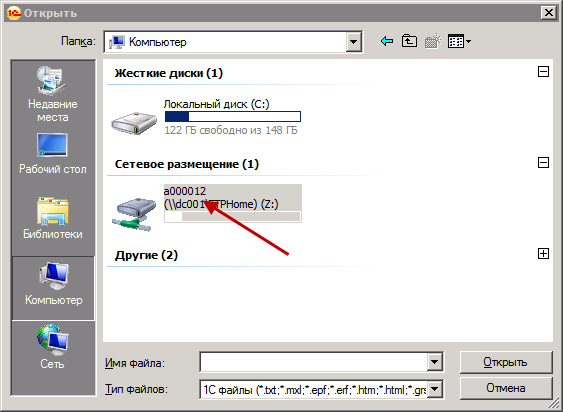Screen dimensions: 563x412
Task: Open the Папка location dropdown
Action: tap(353, 42)
